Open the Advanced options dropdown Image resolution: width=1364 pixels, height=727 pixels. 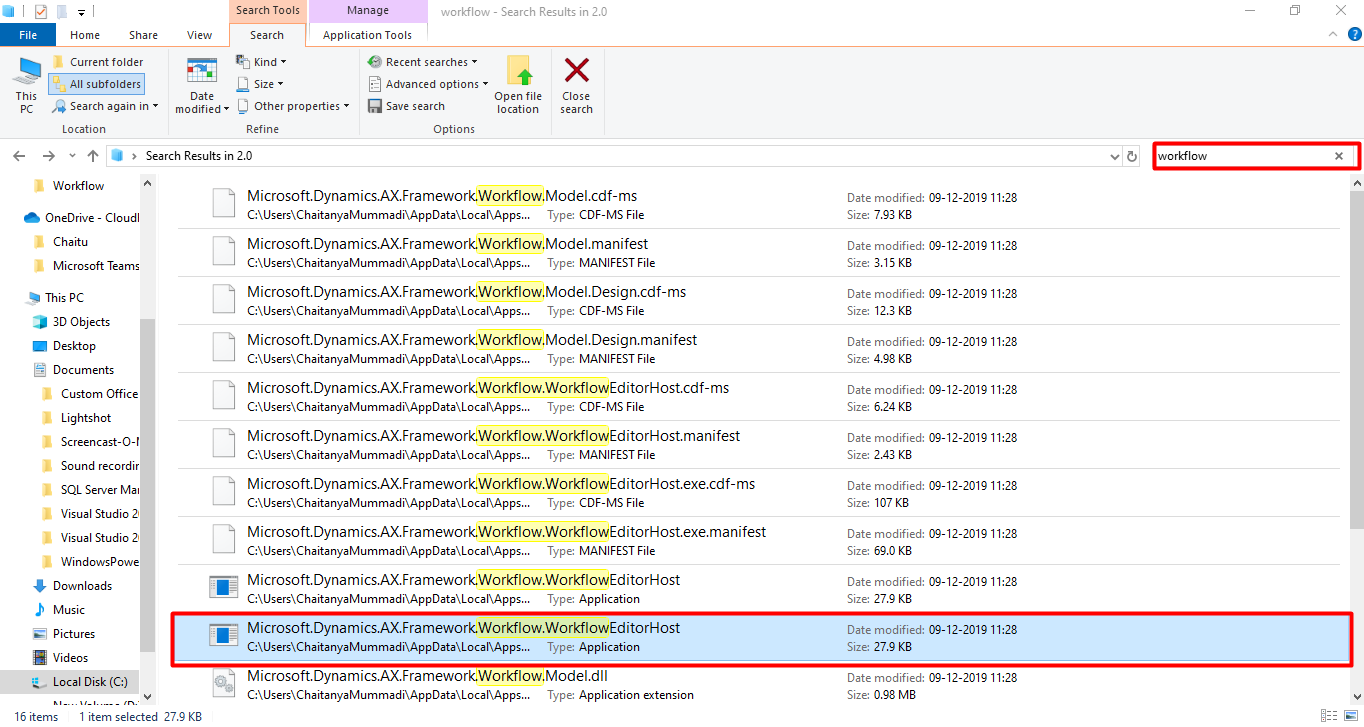pyautogui.click(x=428, y=84)
